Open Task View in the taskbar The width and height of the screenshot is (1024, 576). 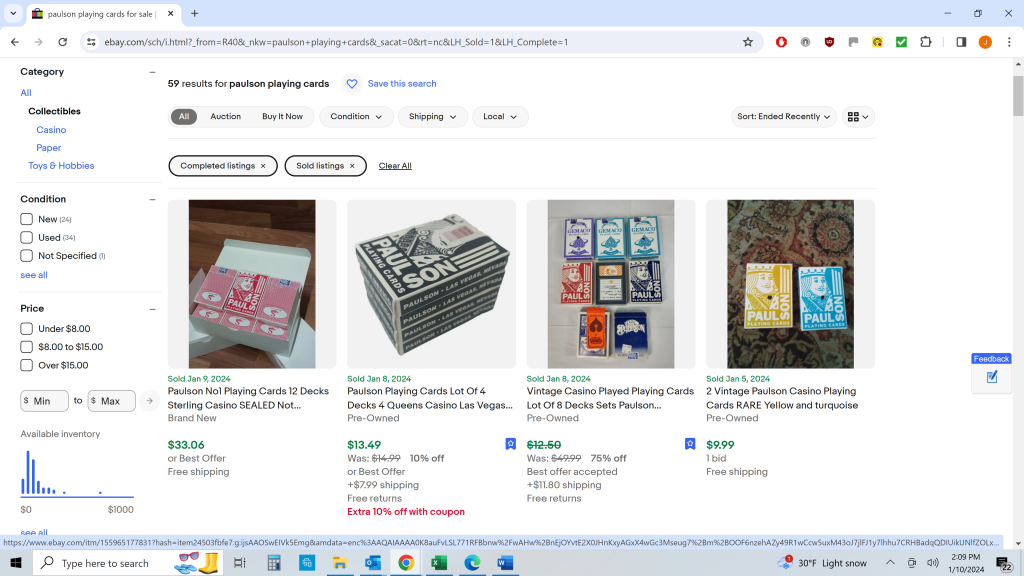(240, 563)
